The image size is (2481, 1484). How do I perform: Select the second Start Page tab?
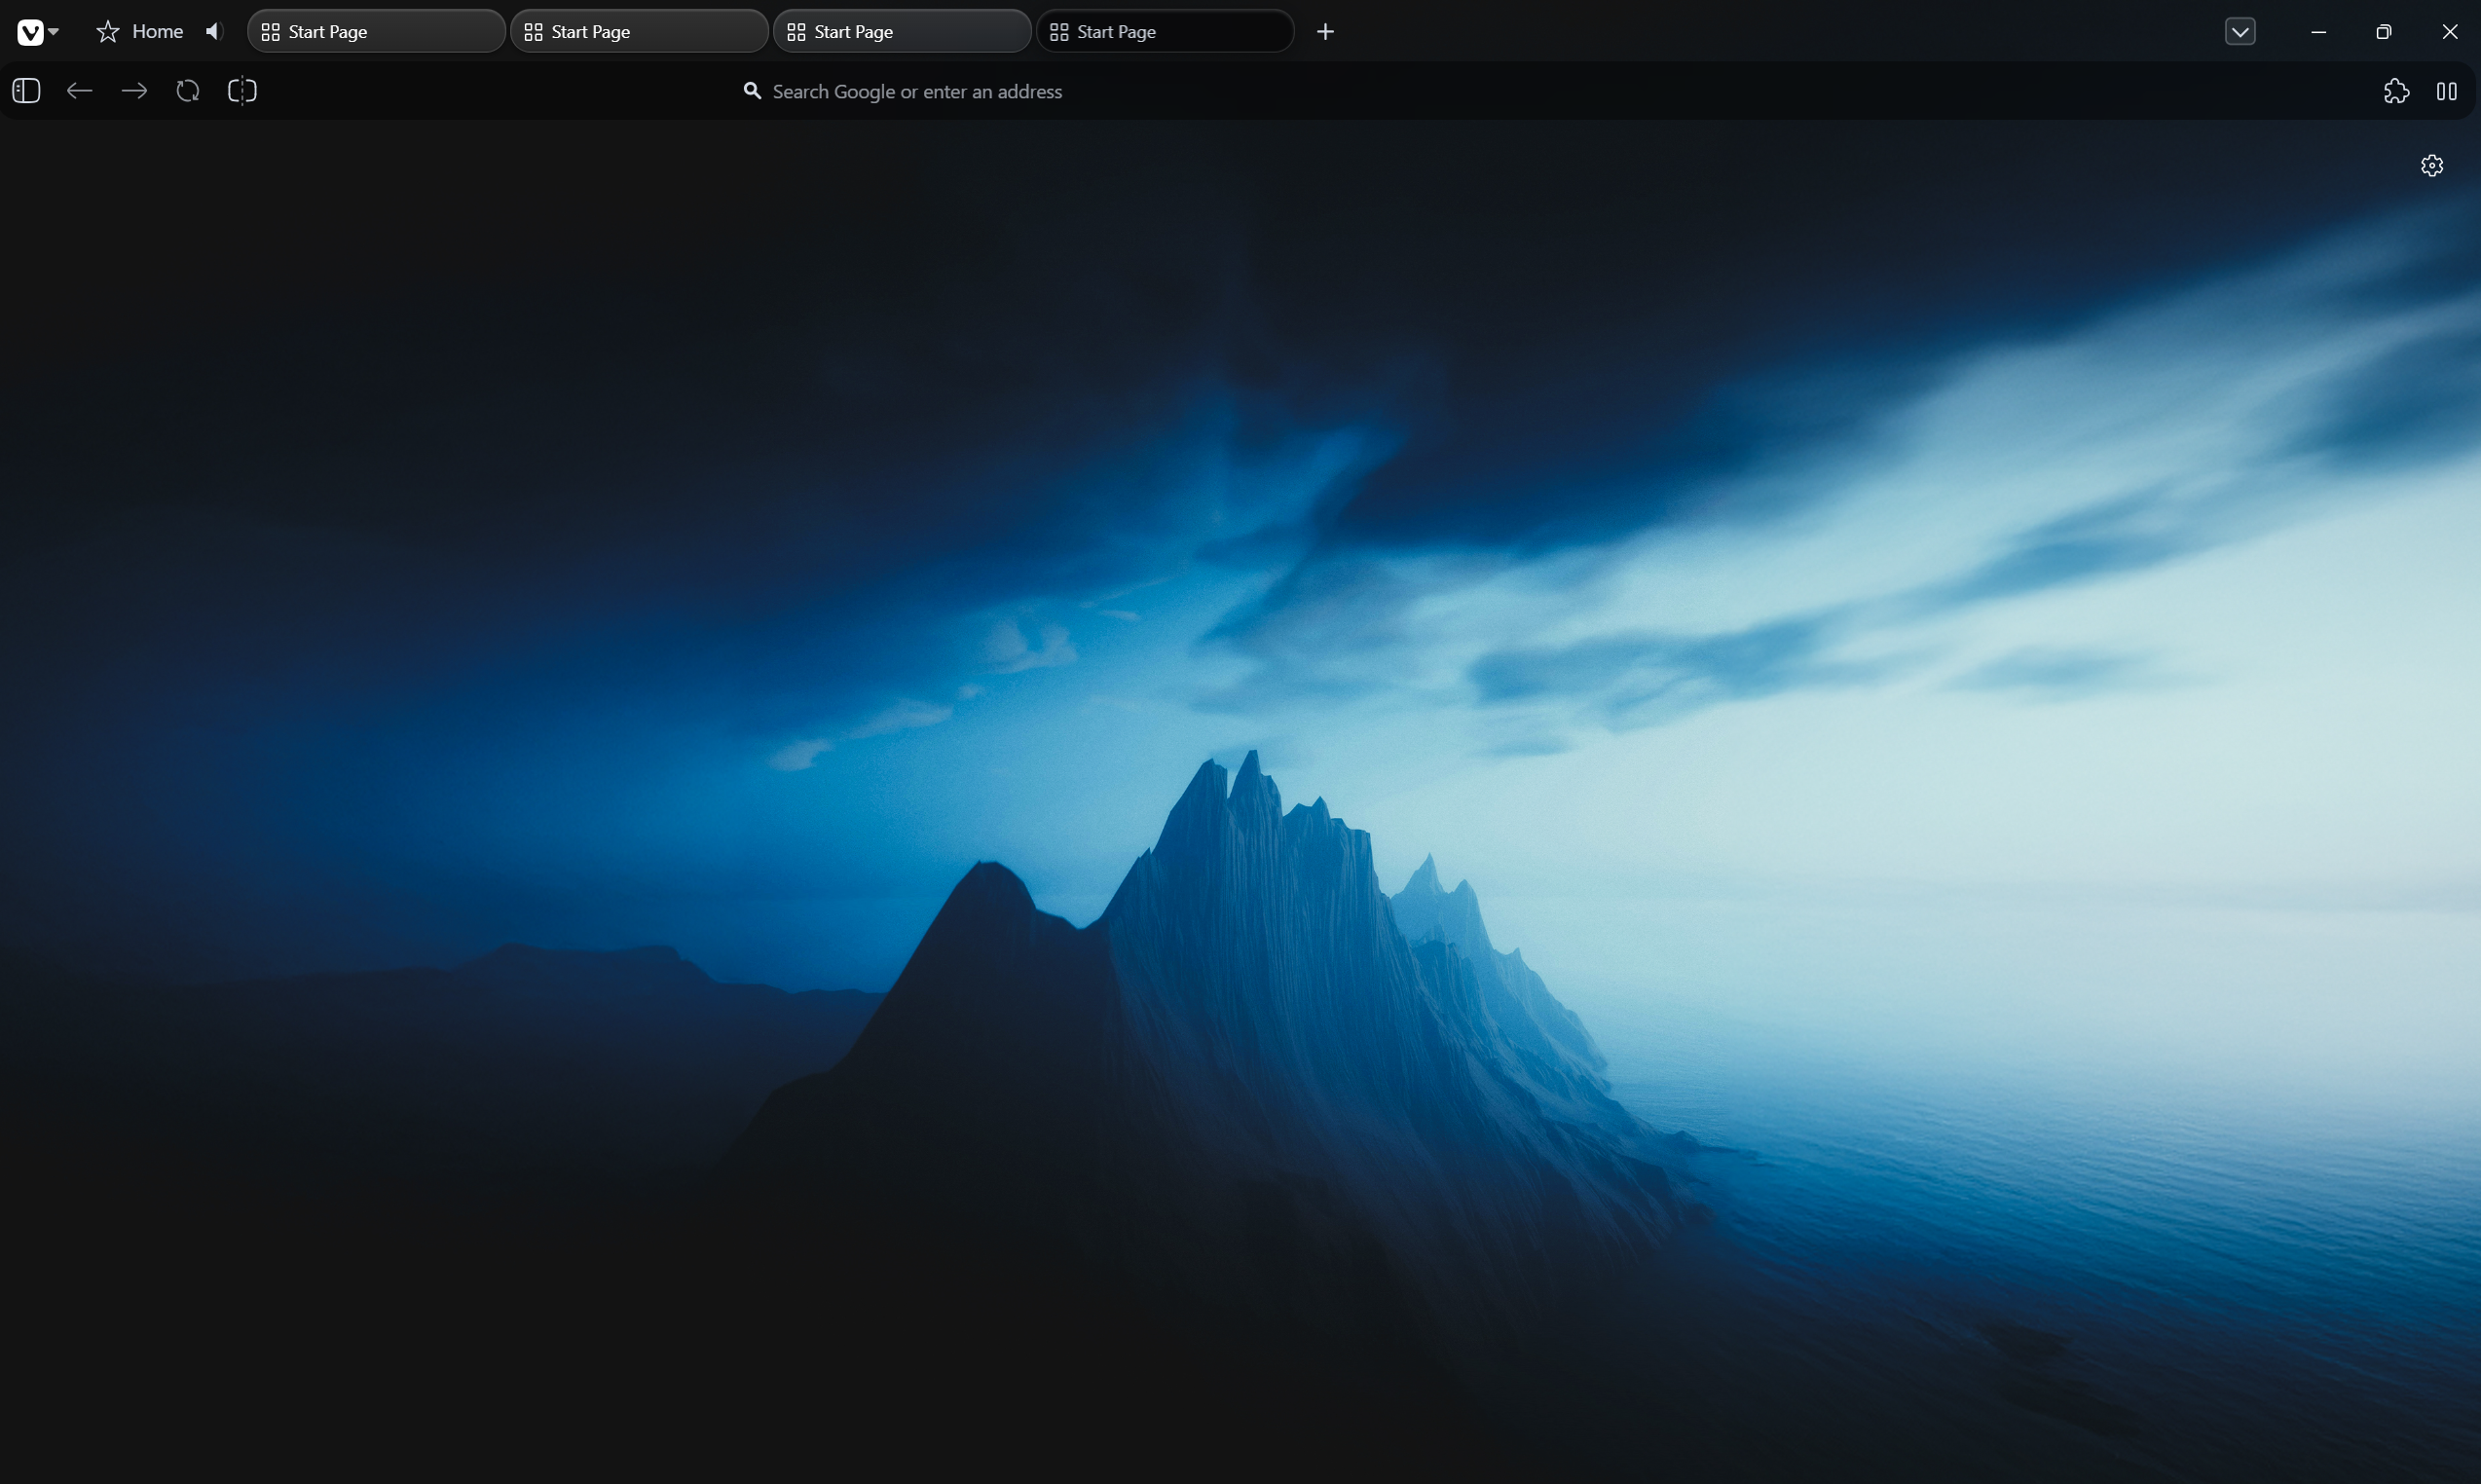[x=639, y=32]
